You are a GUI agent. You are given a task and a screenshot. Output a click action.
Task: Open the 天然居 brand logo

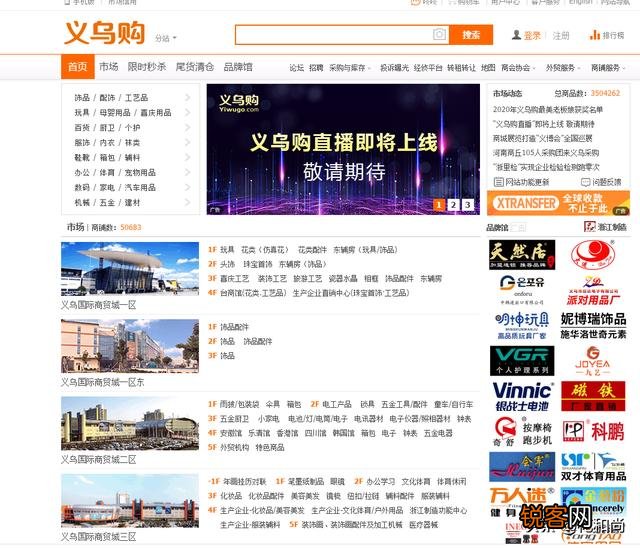pos(522,255)
